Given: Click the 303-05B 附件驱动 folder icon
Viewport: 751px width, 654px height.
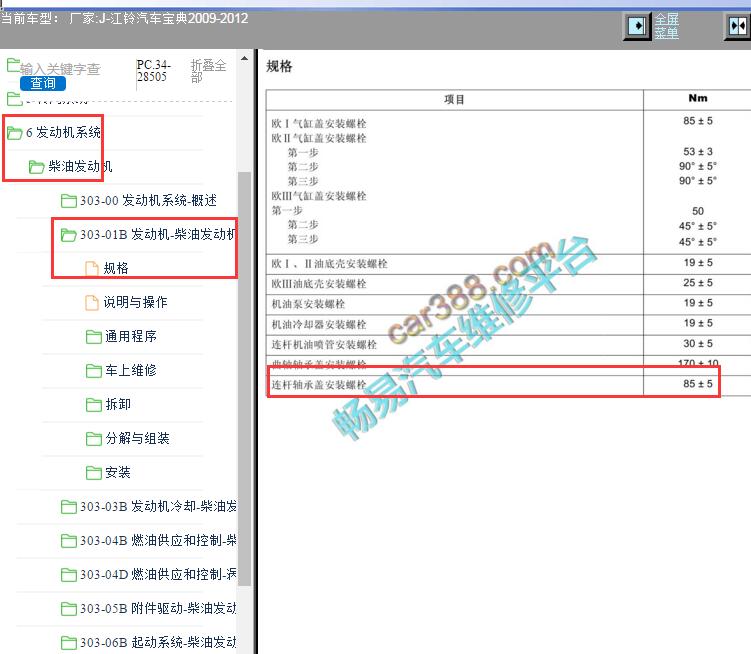Looking at the screenshot, I should (x=68, y=609).
